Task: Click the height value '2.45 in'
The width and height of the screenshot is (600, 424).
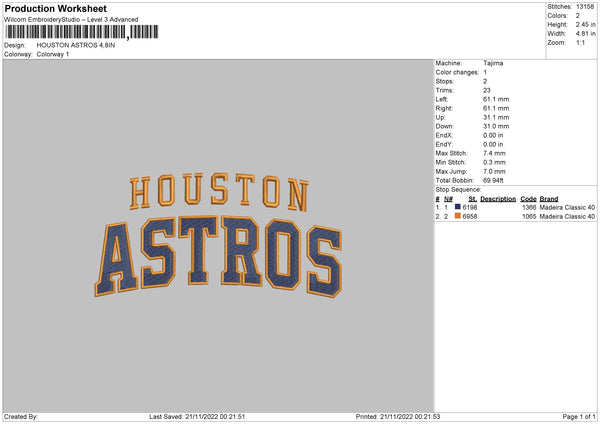Action: (x=585, y=24)
